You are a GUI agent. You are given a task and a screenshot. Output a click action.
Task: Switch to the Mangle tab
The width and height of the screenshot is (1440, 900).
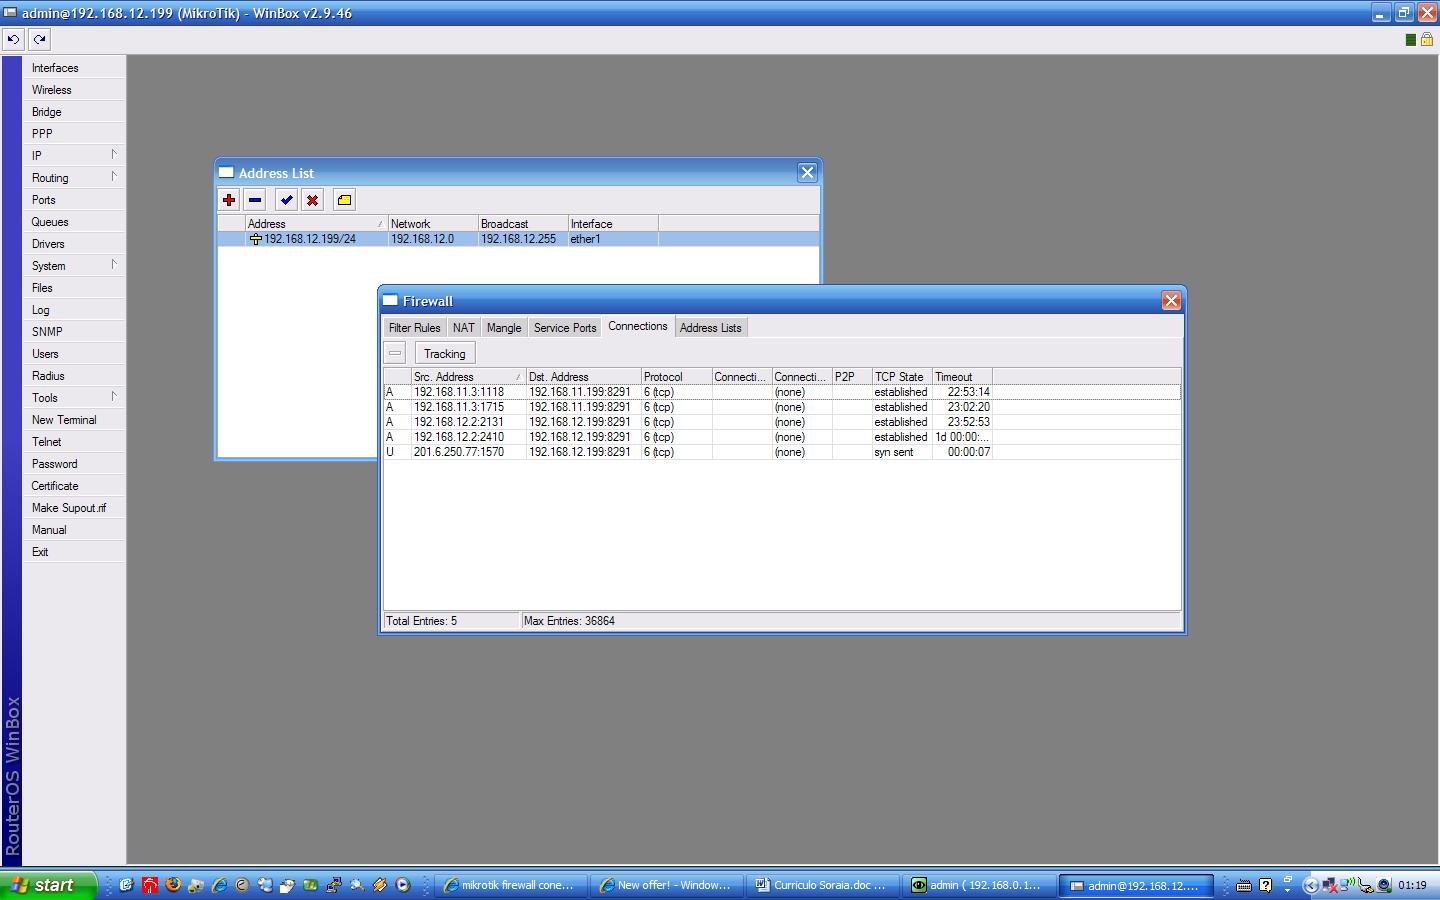[504, 328]
